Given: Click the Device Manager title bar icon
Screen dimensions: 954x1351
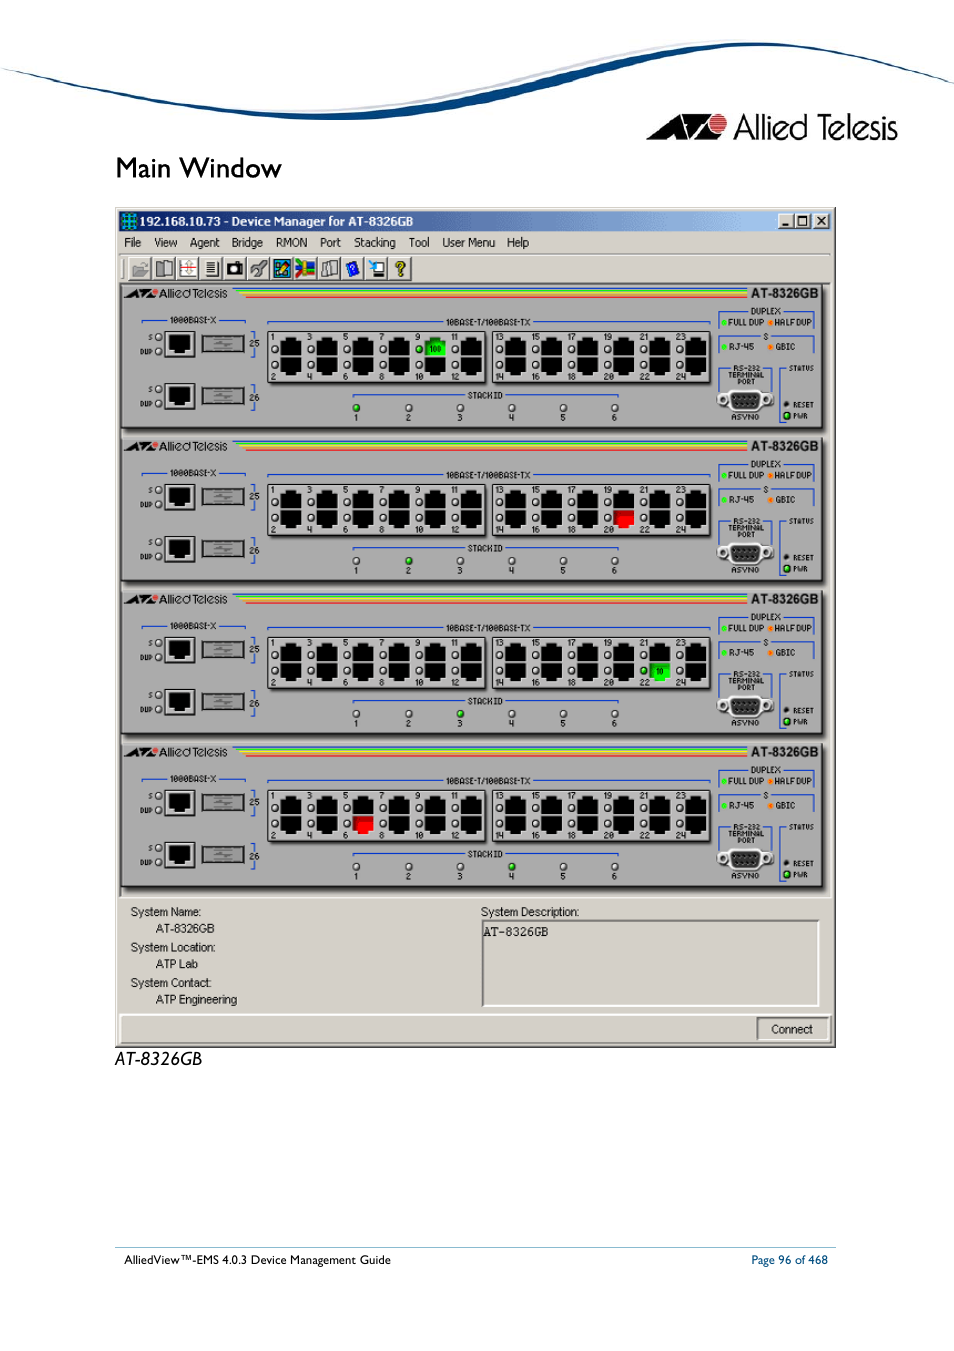Looking at the screenshot, I should point(129,221).
